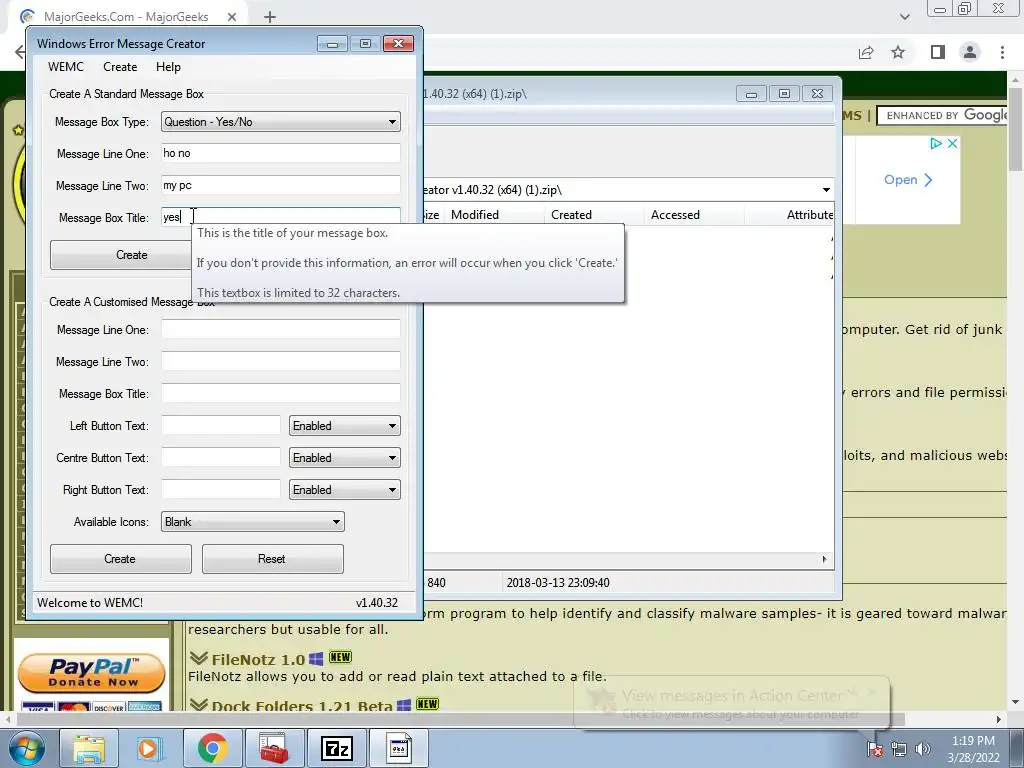Open Chrome three-dot menu
The width and height of the screenshot is (1024, 768).
point(1002,52)
